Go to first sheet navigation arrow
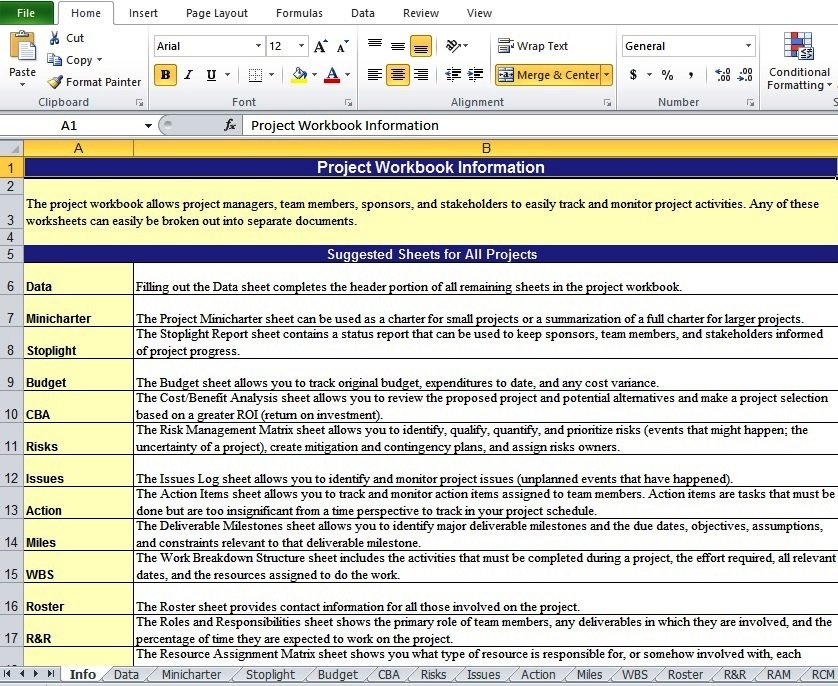 pyautogui.click(x=8, y=674)
